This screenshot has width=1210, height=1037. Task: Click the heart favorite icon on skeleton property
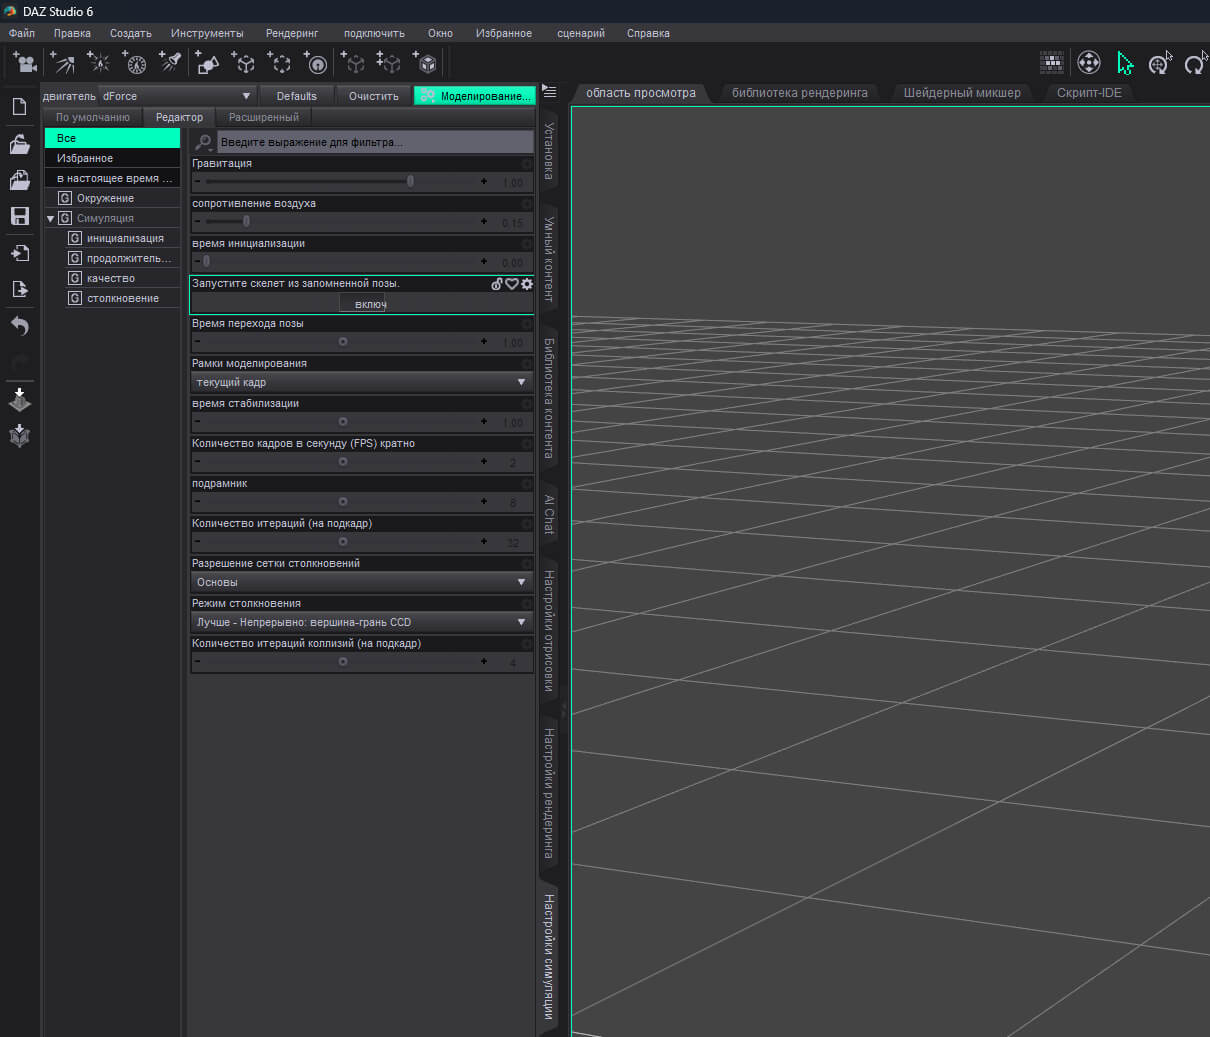pos(512,284)
